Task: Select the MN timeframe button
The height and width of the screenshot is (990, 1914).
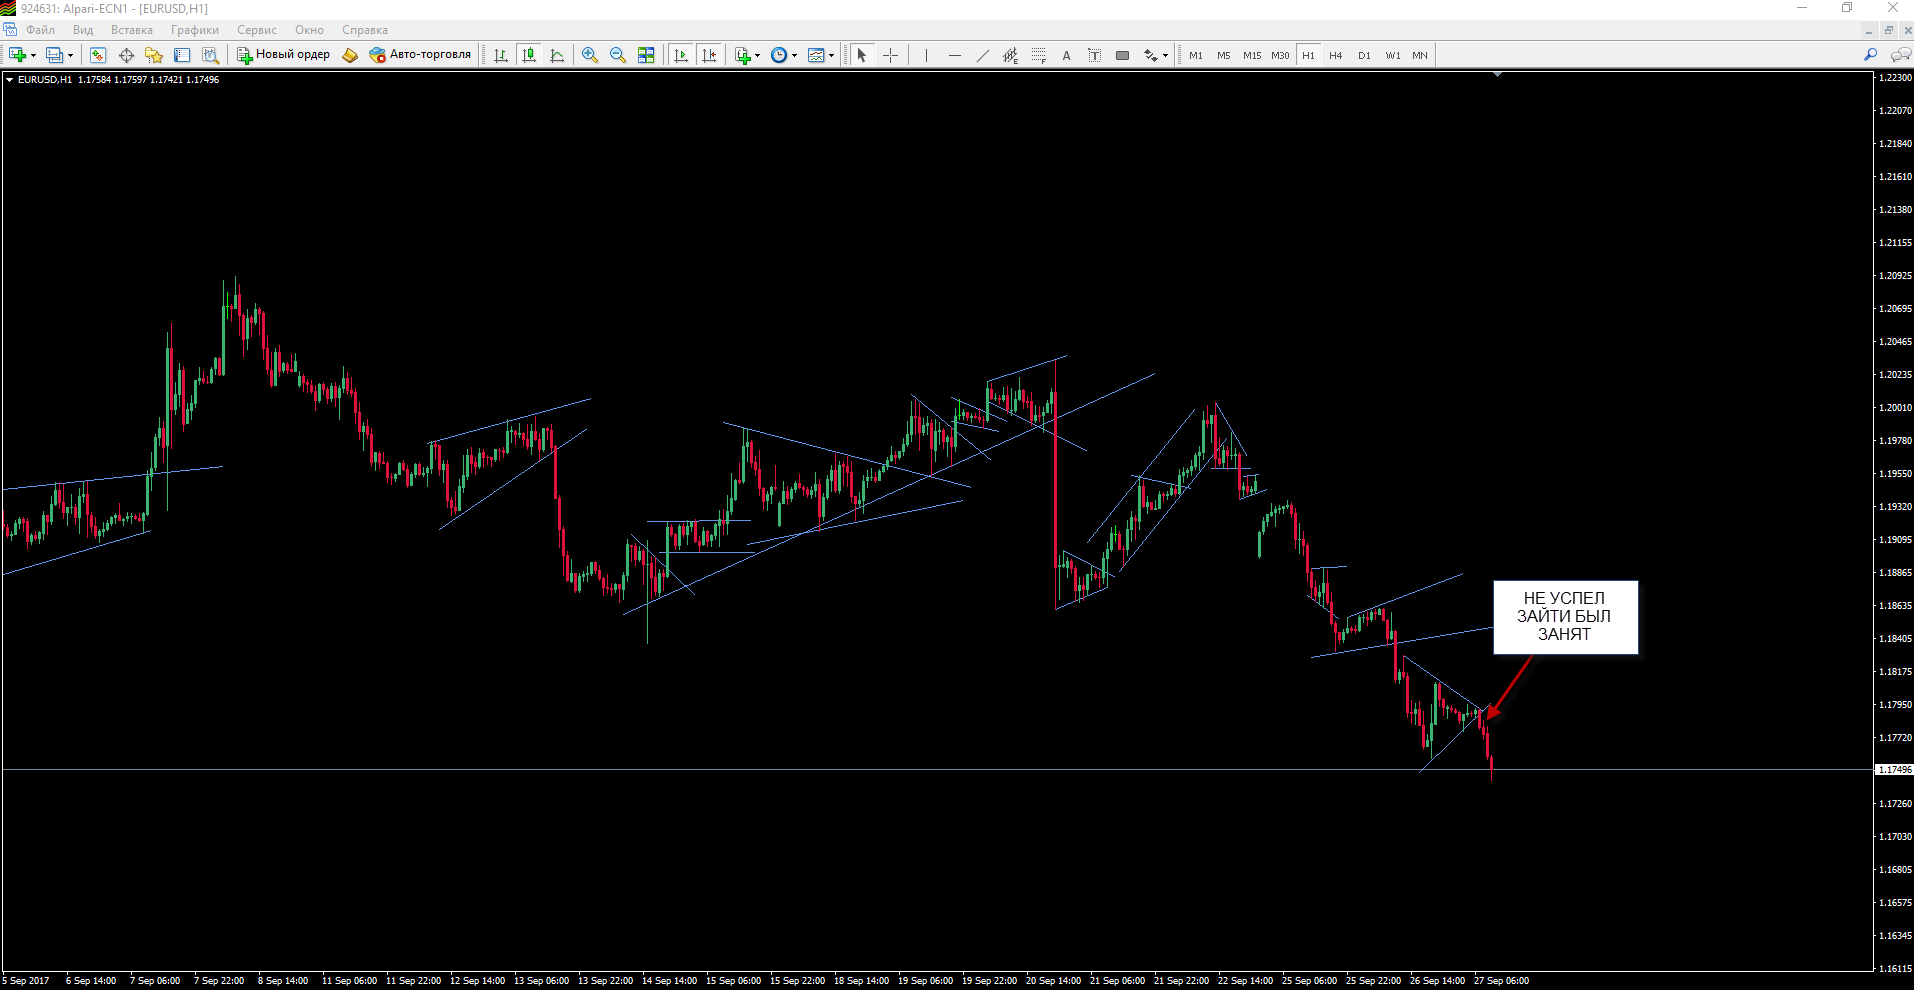Action: coord(1420,55)
